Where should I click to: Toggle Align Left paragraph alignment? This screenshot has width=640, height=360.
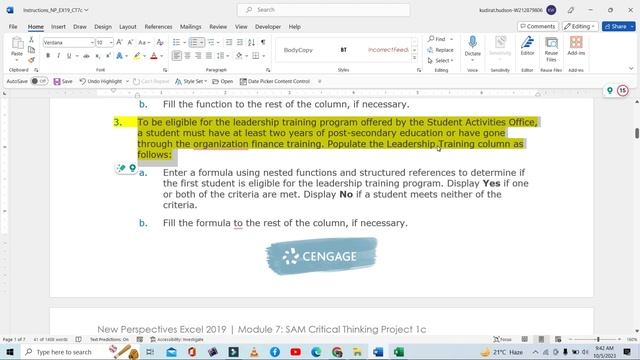click(176, 56)
